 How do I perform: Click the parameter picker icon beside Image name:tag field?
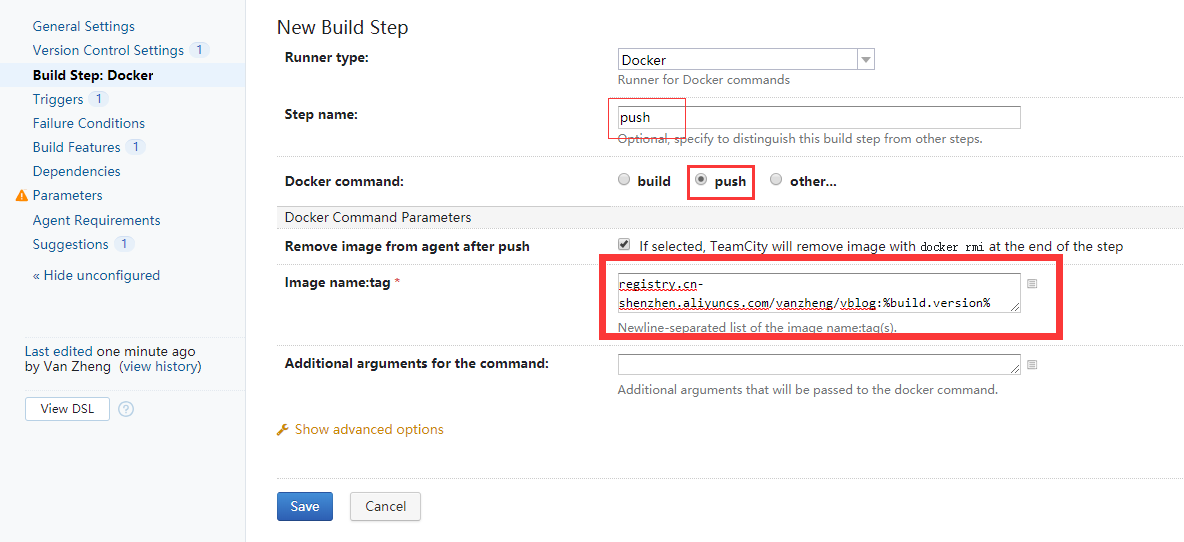1032,283
